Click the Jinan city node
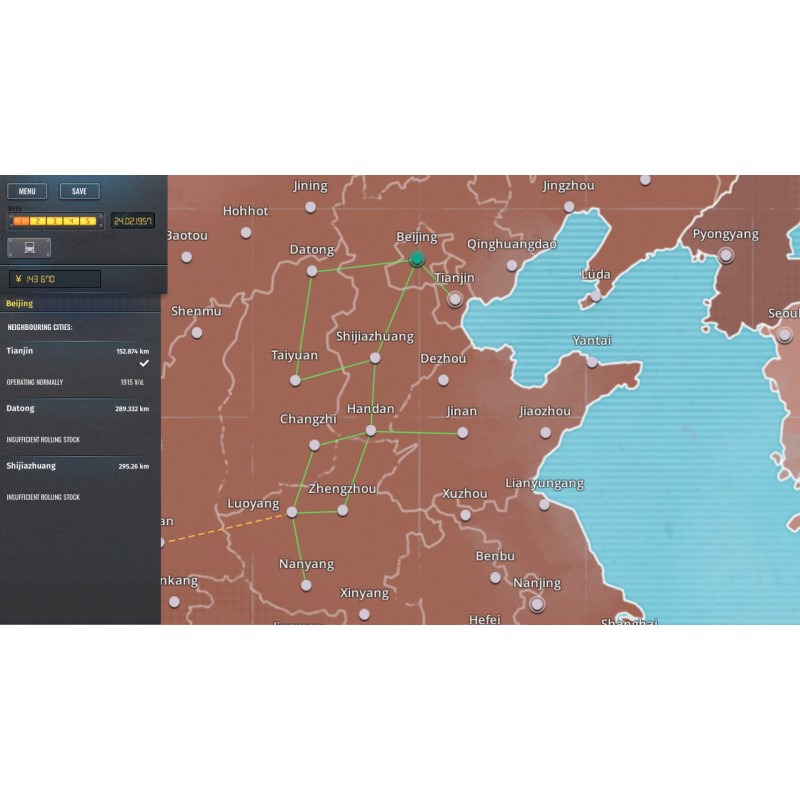 [x=462, y=432]
